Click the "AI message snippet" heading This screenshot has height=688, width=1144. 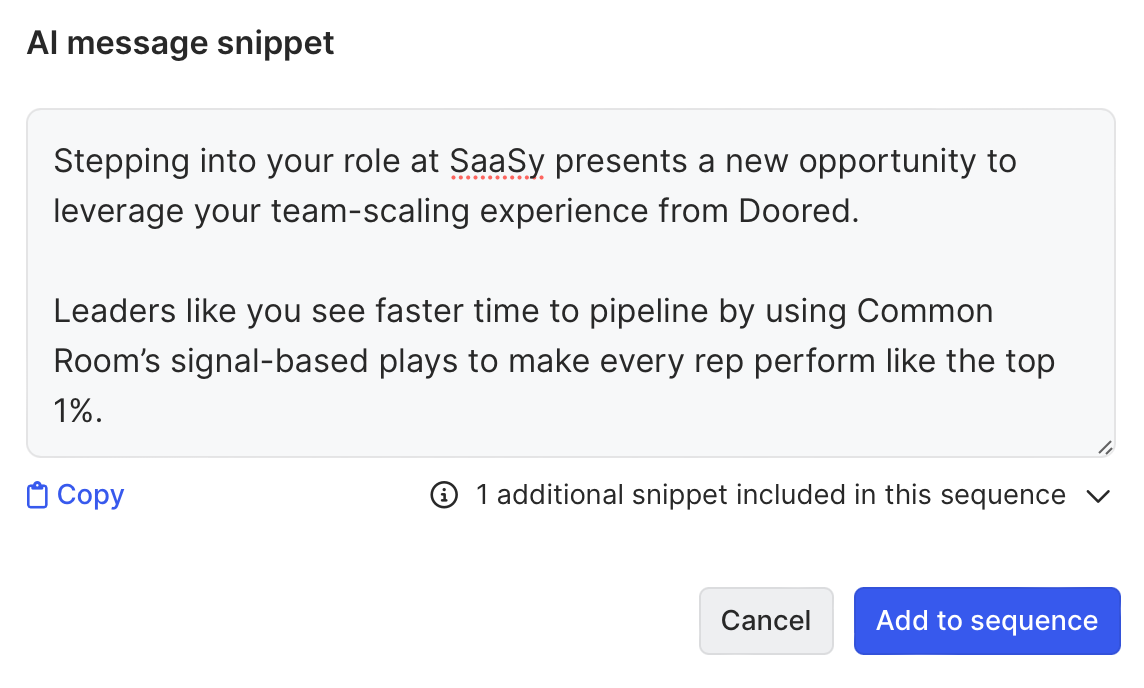pyautogui.click(x=181, y=43)
